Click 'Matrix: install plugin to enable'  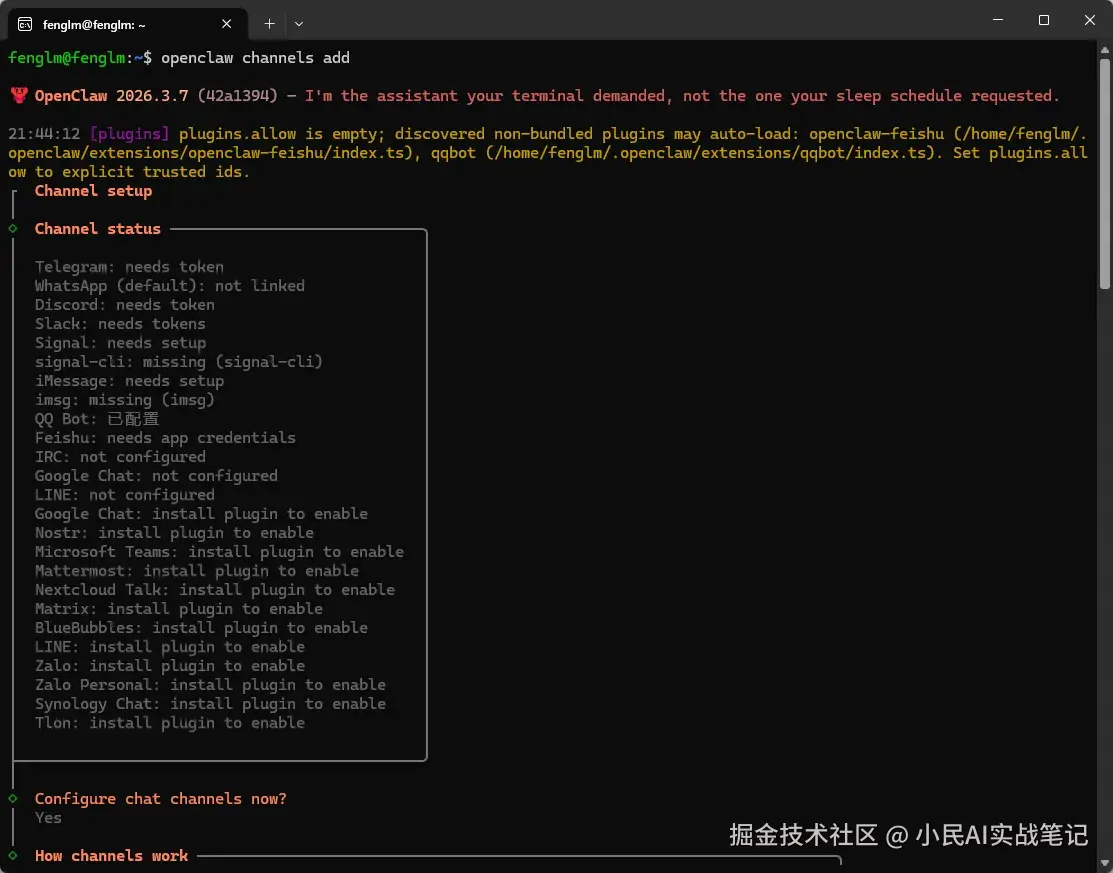tap(179, 609)
